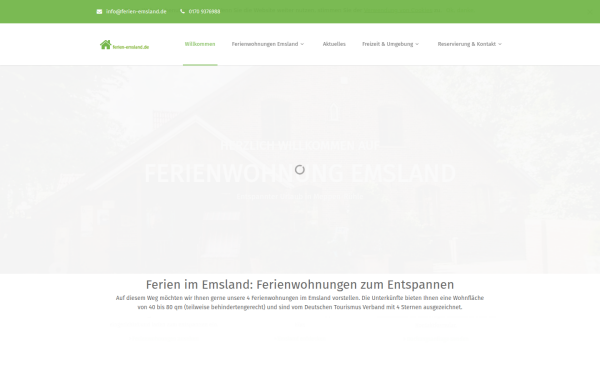Image resolution: width=600 pixels, height=375 pixels.
Task: Click the green house logo icon
Action: (x=106, y=44)
